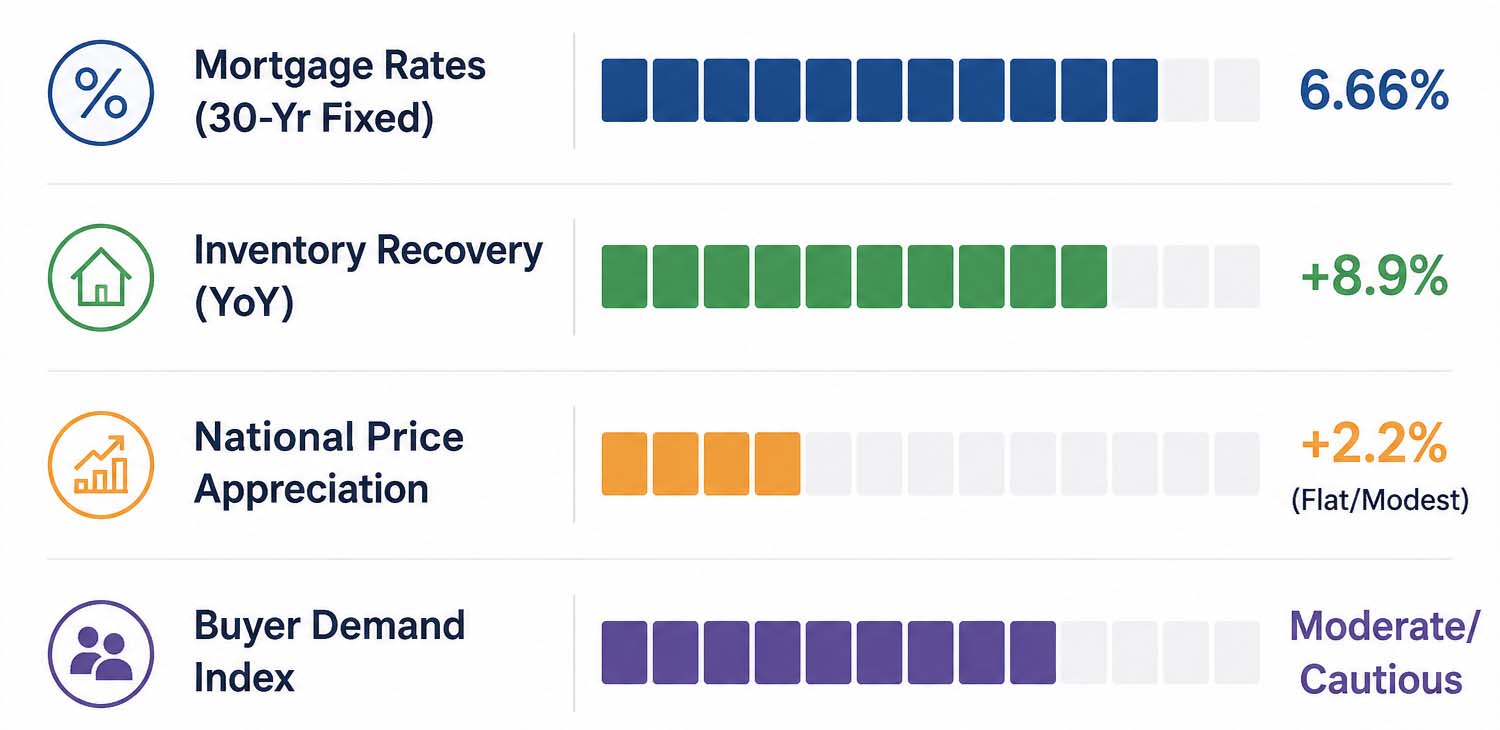The width and height of the screenshot is (1500, 730).
Task: Click the (Flat/Modest) note under +2.2%
Action: click(1380, 500)
